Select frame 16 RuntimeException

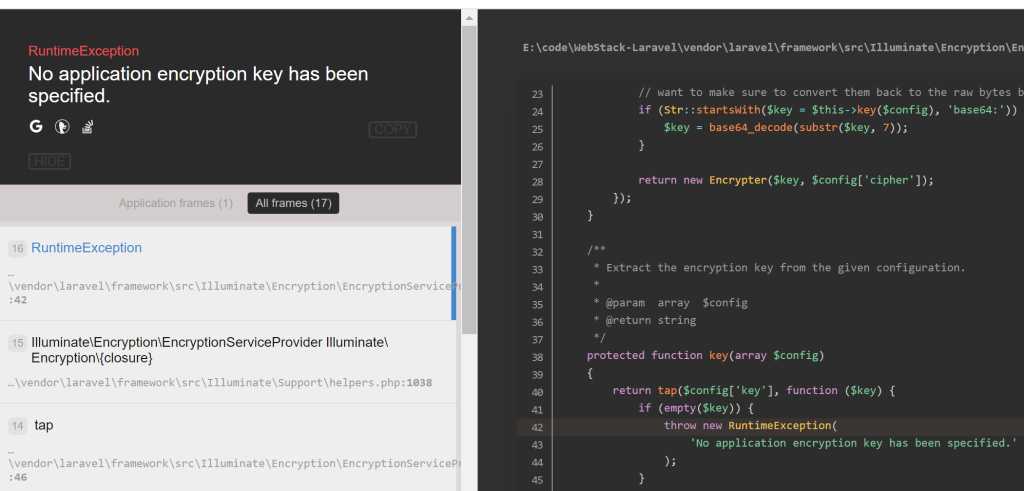[x=227, y=273]
